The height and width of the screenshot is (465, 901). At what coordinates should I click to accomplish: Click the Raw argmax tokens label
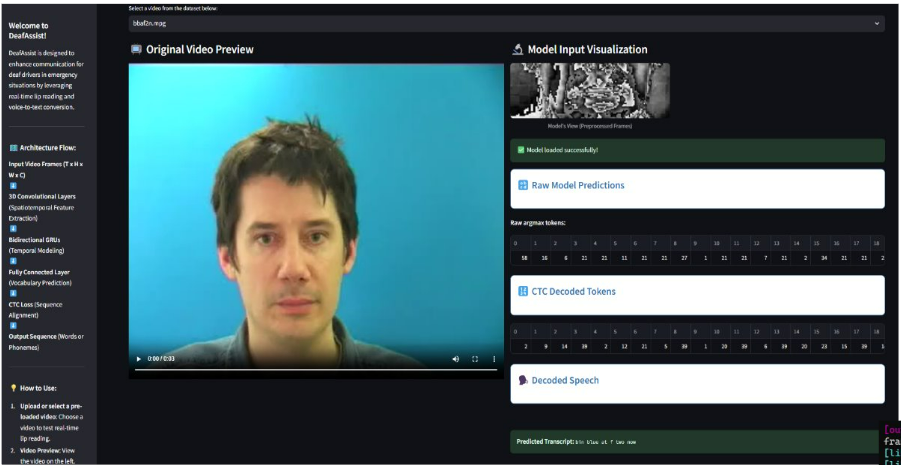pyautogui.click(x=538, y=222)
